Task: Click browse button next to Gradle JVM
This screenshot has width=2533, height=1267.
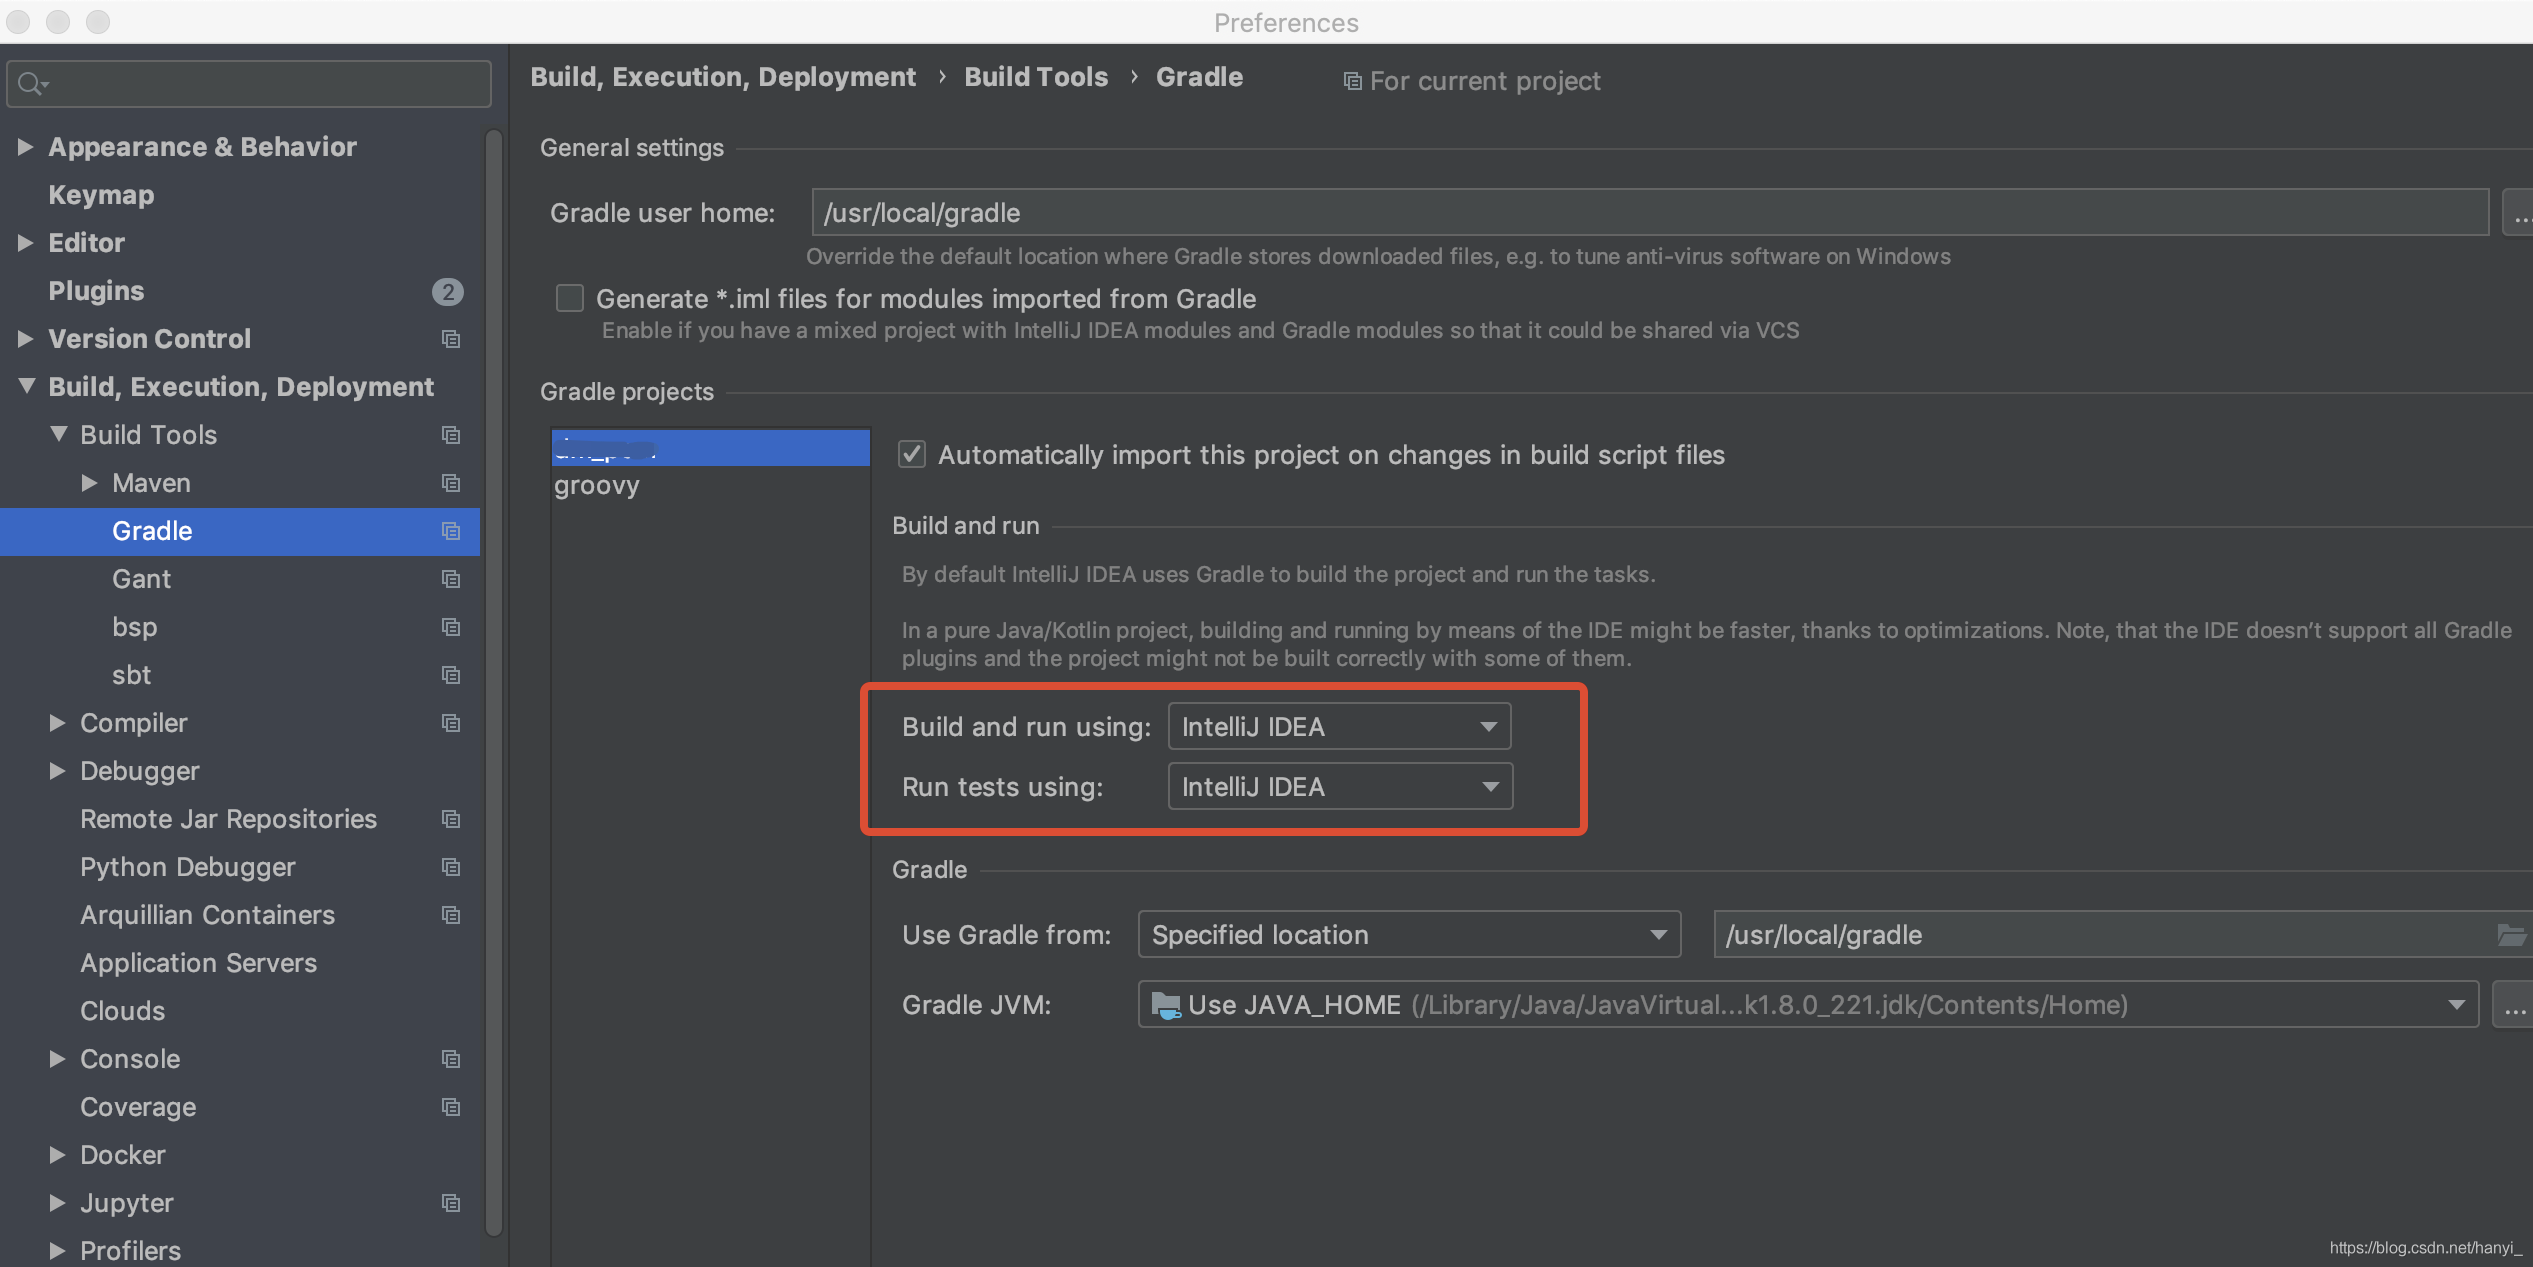Action: pos(2514,1005)
